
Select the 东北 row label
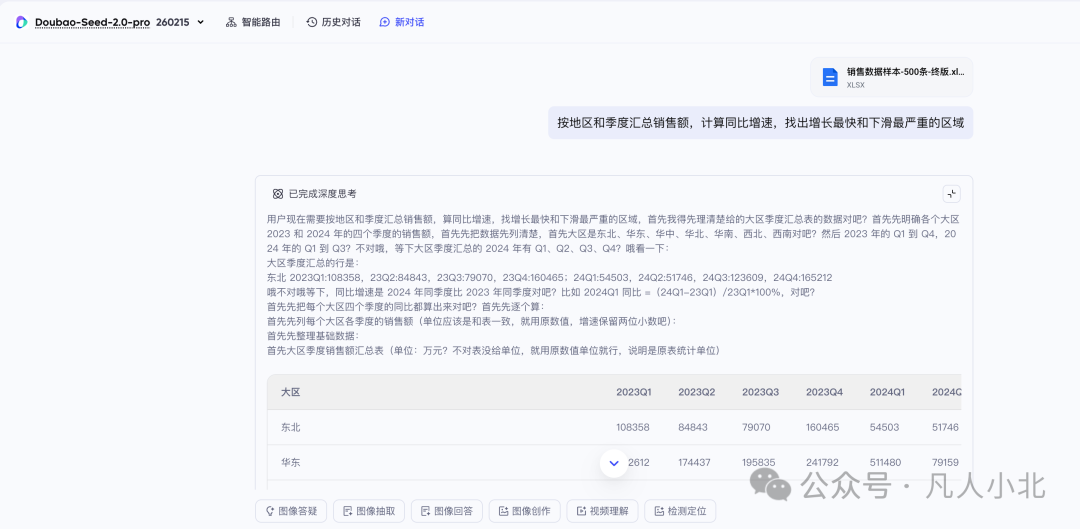click(291, 427)
